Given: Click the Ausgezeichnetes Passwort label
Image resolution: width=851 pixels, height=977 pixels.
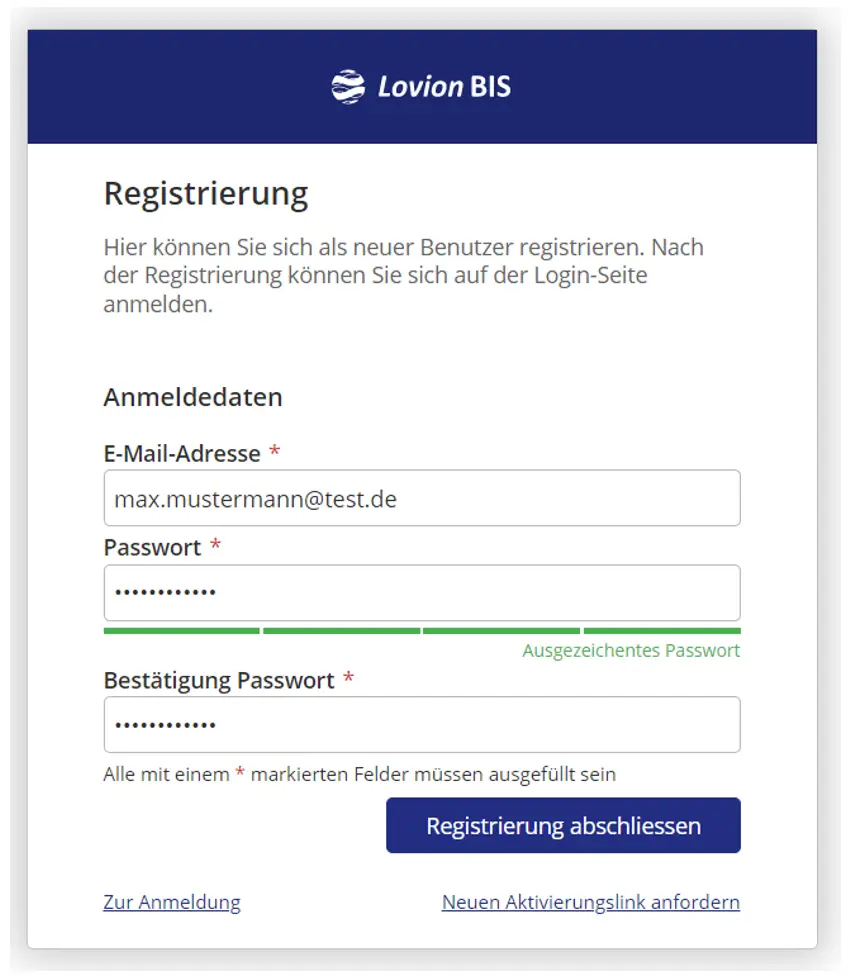Looking at the screenshot, I should tap(631, 650).
